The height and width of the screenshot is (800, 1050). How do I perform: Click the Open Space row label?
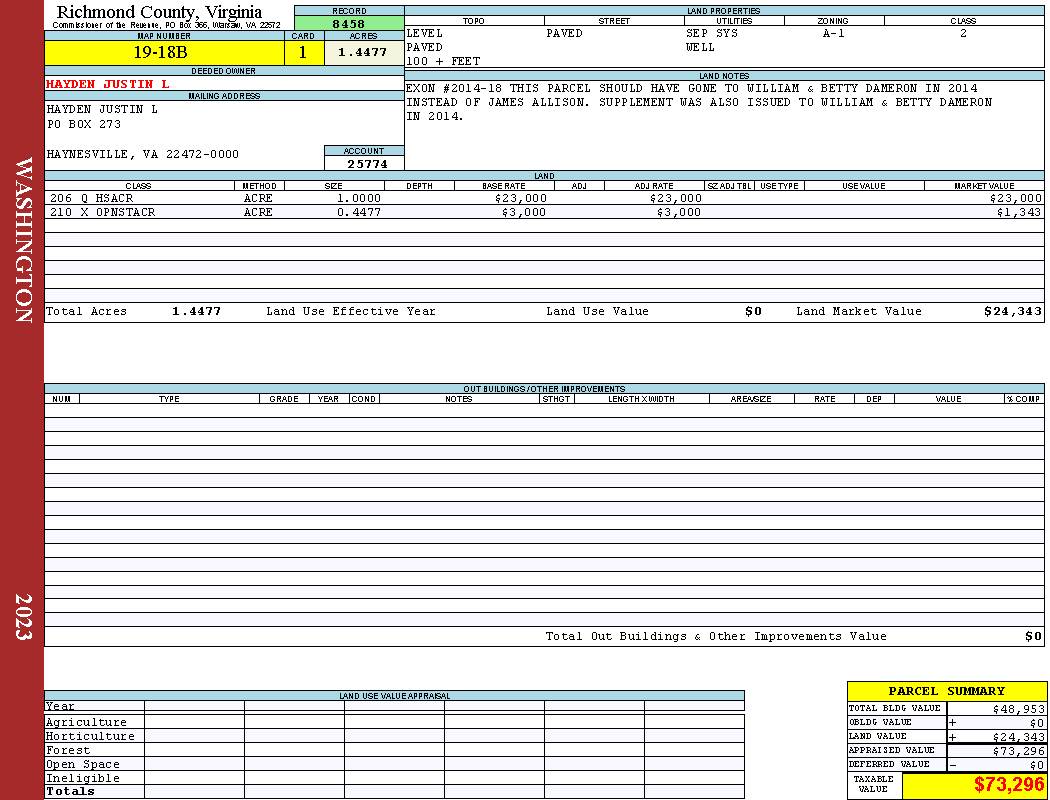(x=82, y=765)
